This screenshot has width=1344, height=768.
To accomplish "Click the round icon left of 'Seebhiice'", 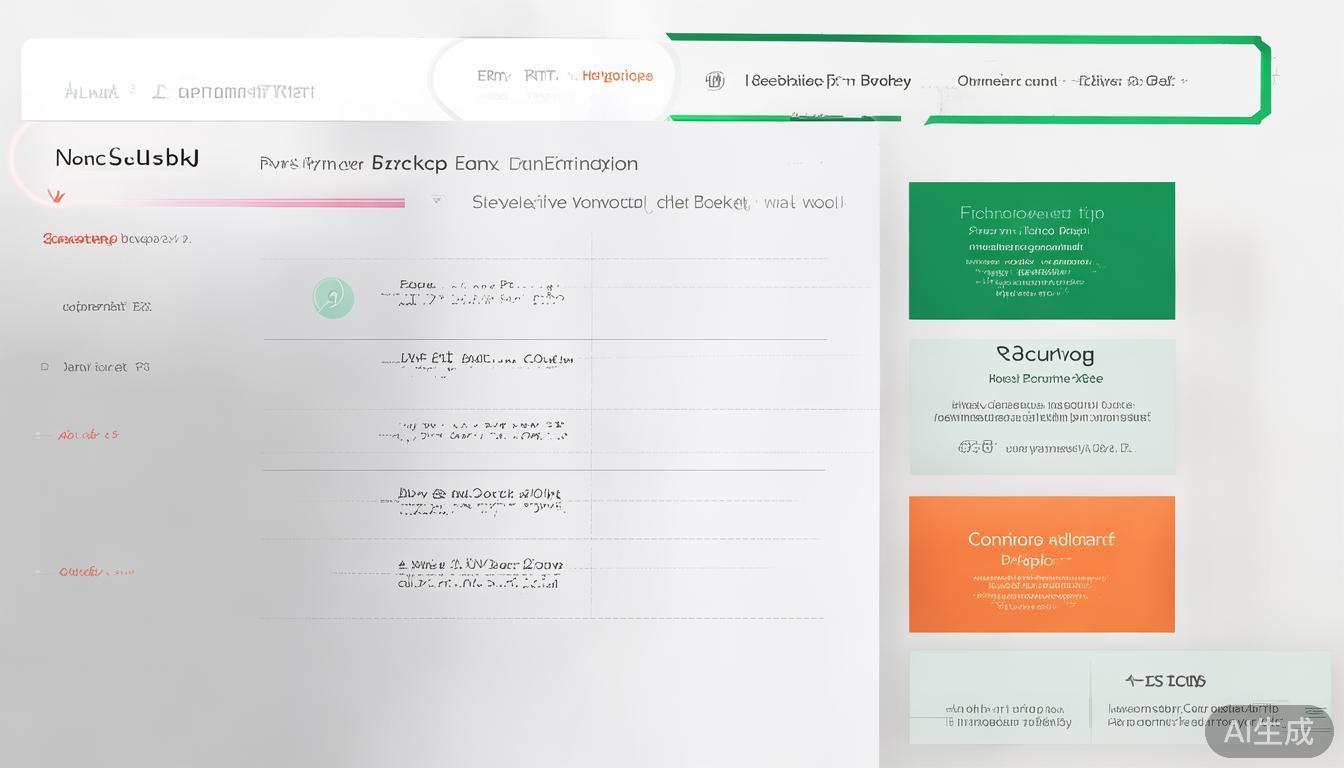I will coord(714,81).
